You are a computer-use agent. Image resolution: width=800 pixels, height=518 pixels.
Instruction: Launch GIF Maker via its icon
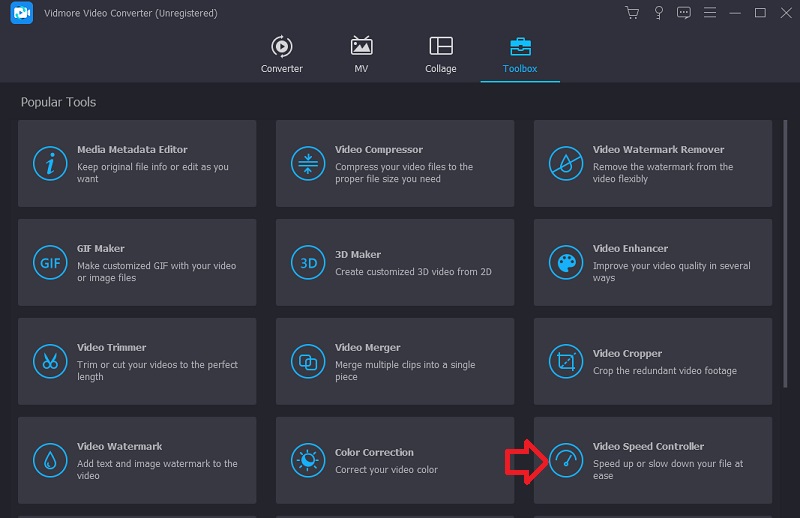click(50, 262)
